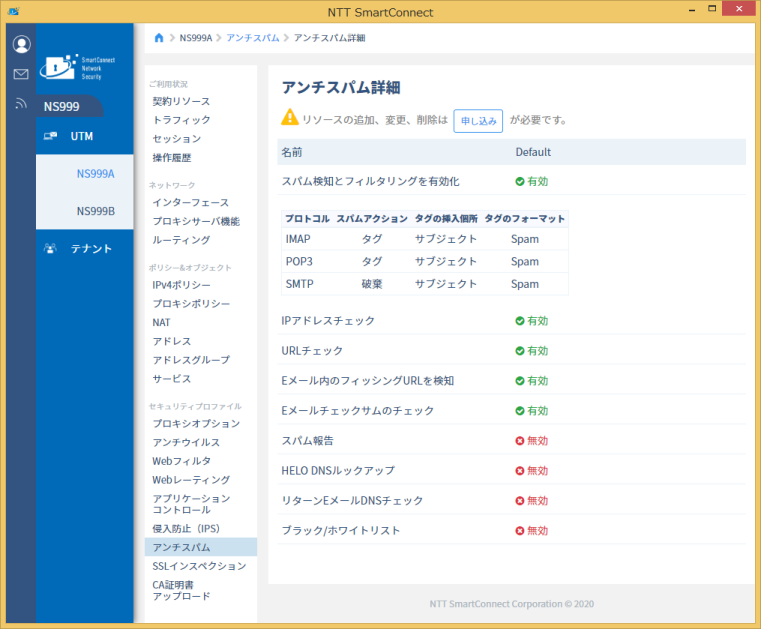Image resolution: width=761 pixels, height=629 pixels.
Task: Click the IMAP protocol cell
Action: (298, 239)
